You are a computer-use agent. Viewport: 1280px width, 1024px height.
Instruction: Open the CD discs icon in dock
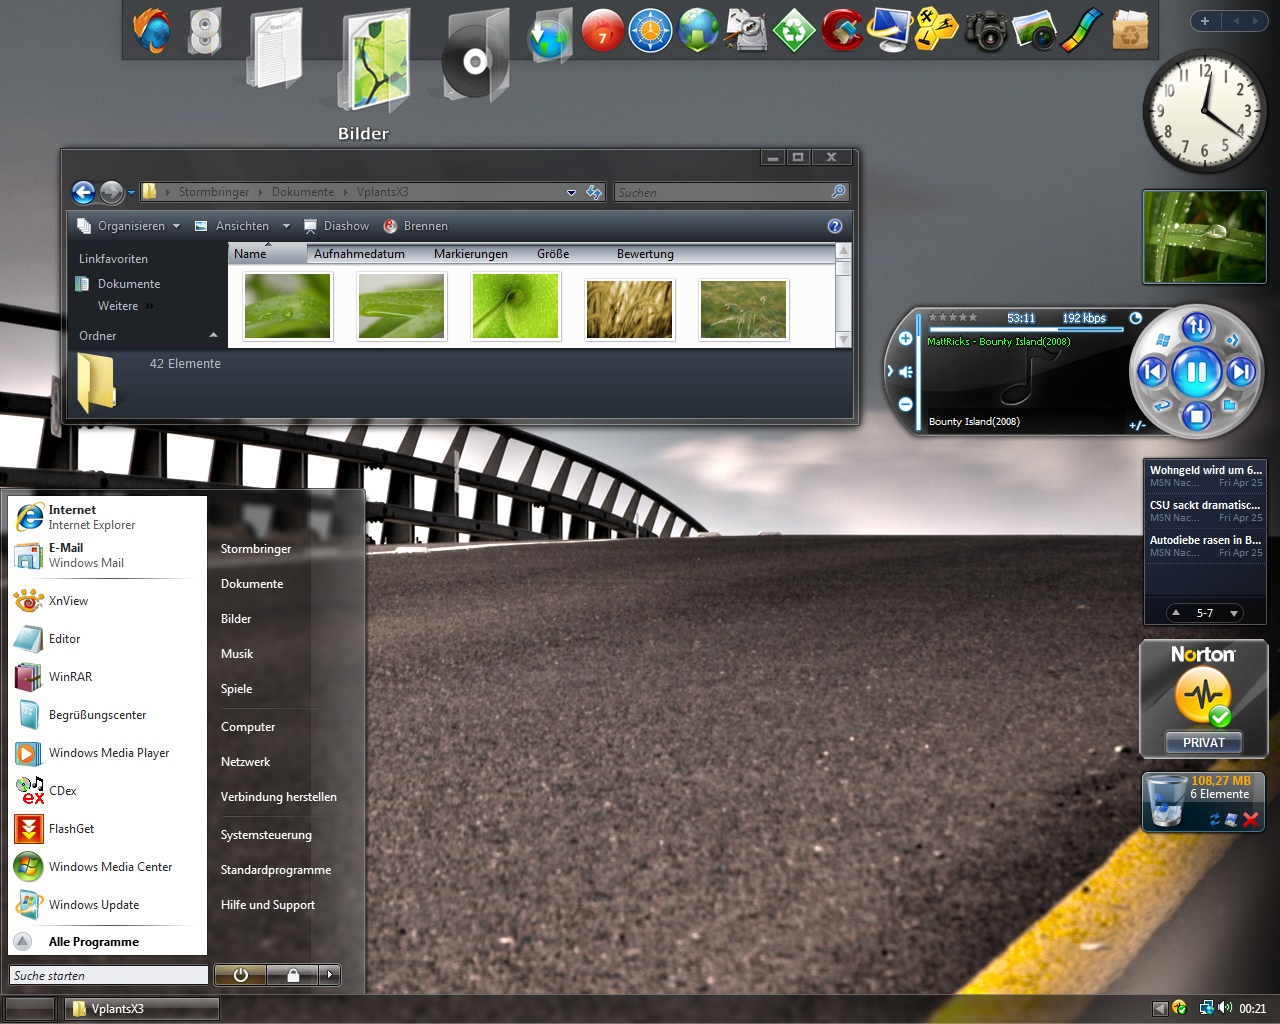(204, 32)
